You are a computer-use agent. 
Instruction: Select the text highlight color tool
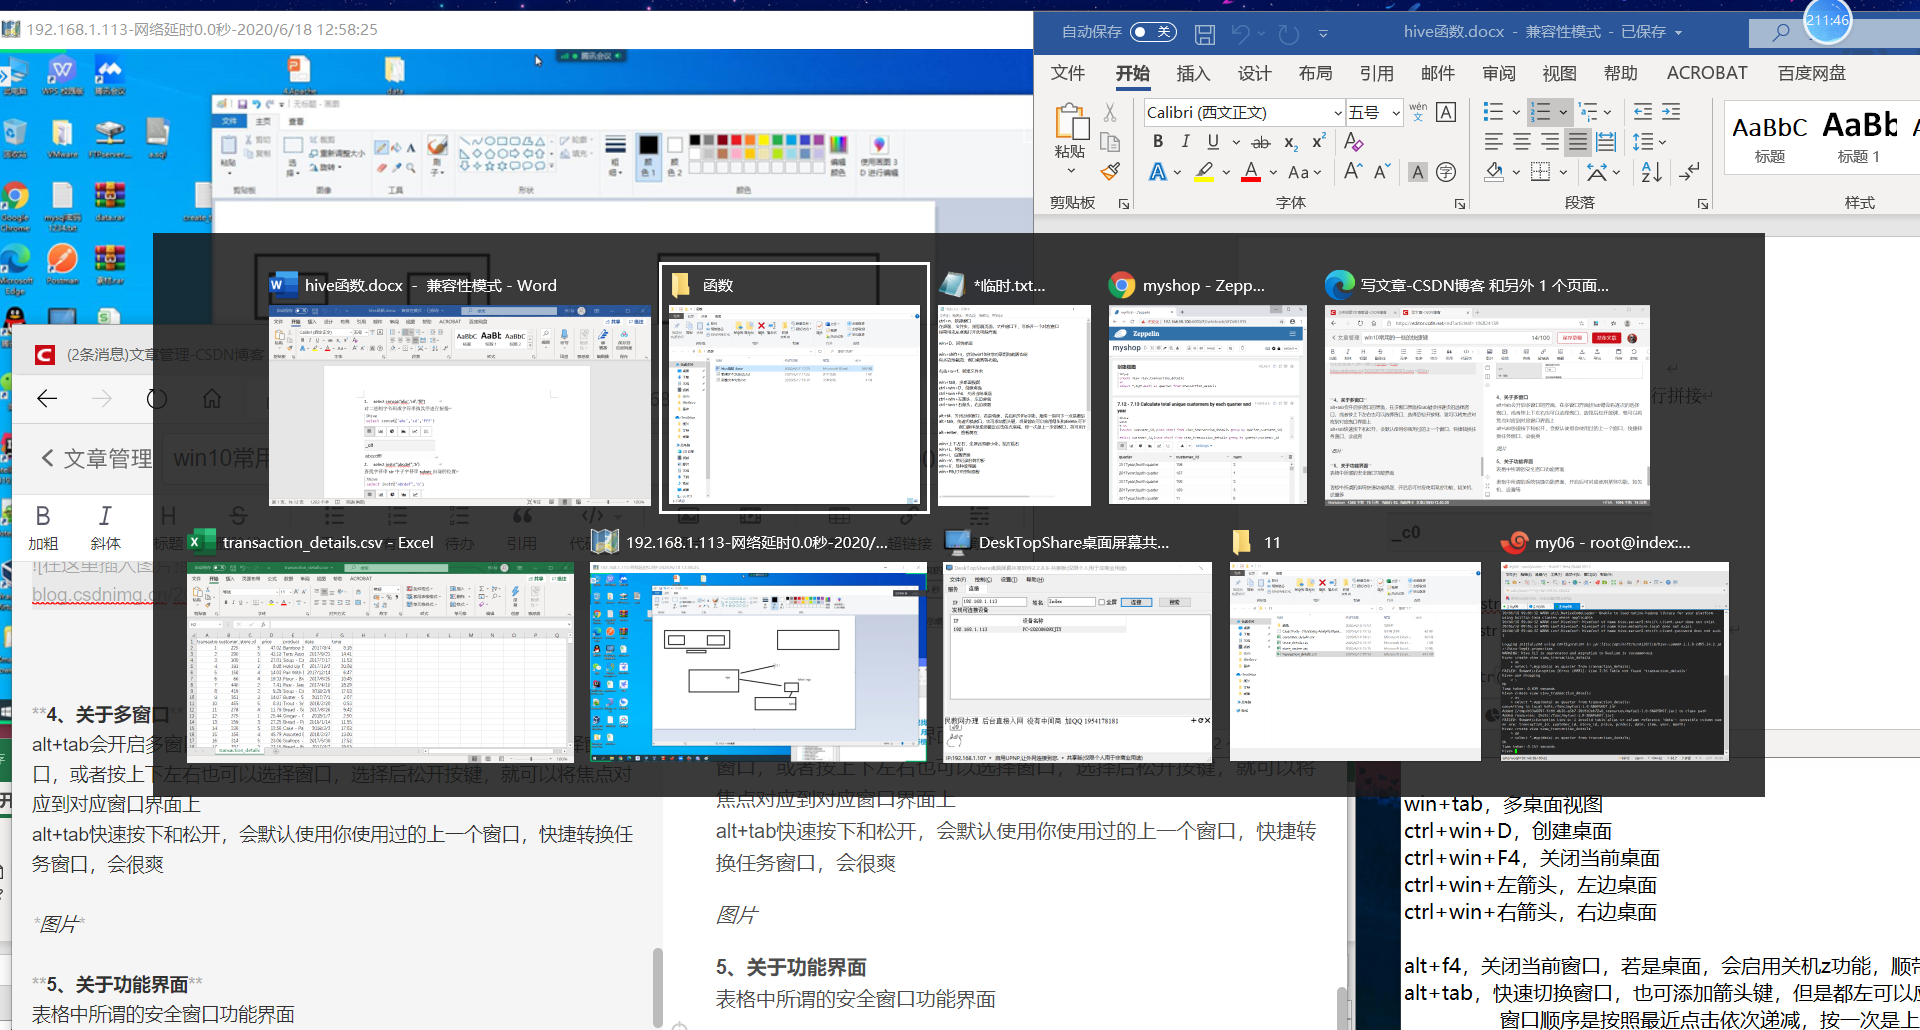pos(1203,172)
